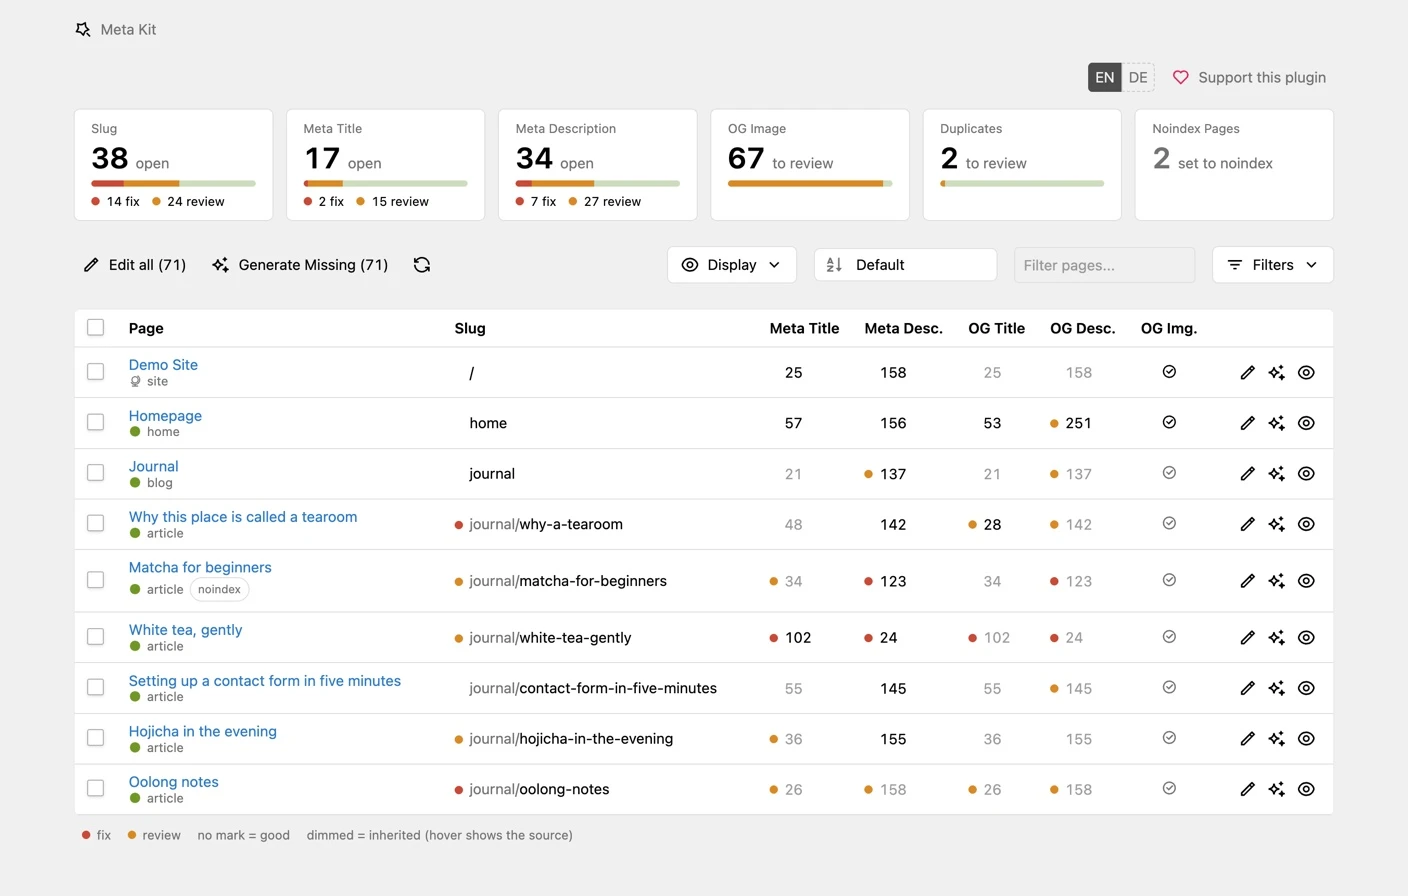Check the Demo Site row checkbox

click(x=95, y=372)
